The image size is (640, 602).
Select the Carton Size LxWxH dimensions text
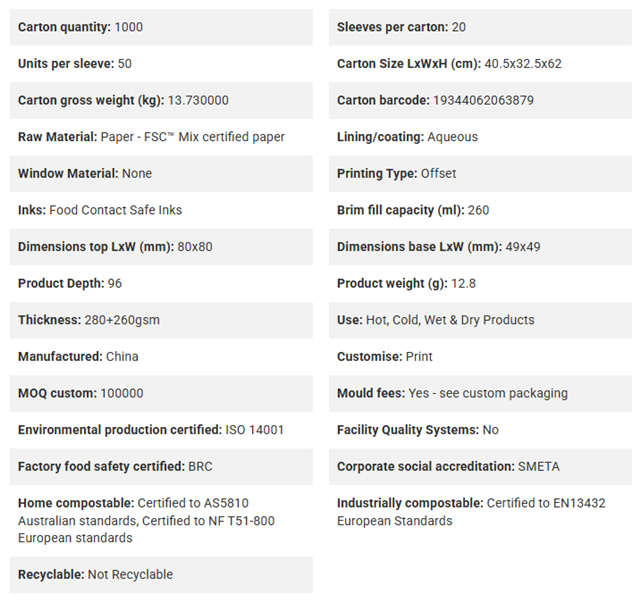coord(523,64)
